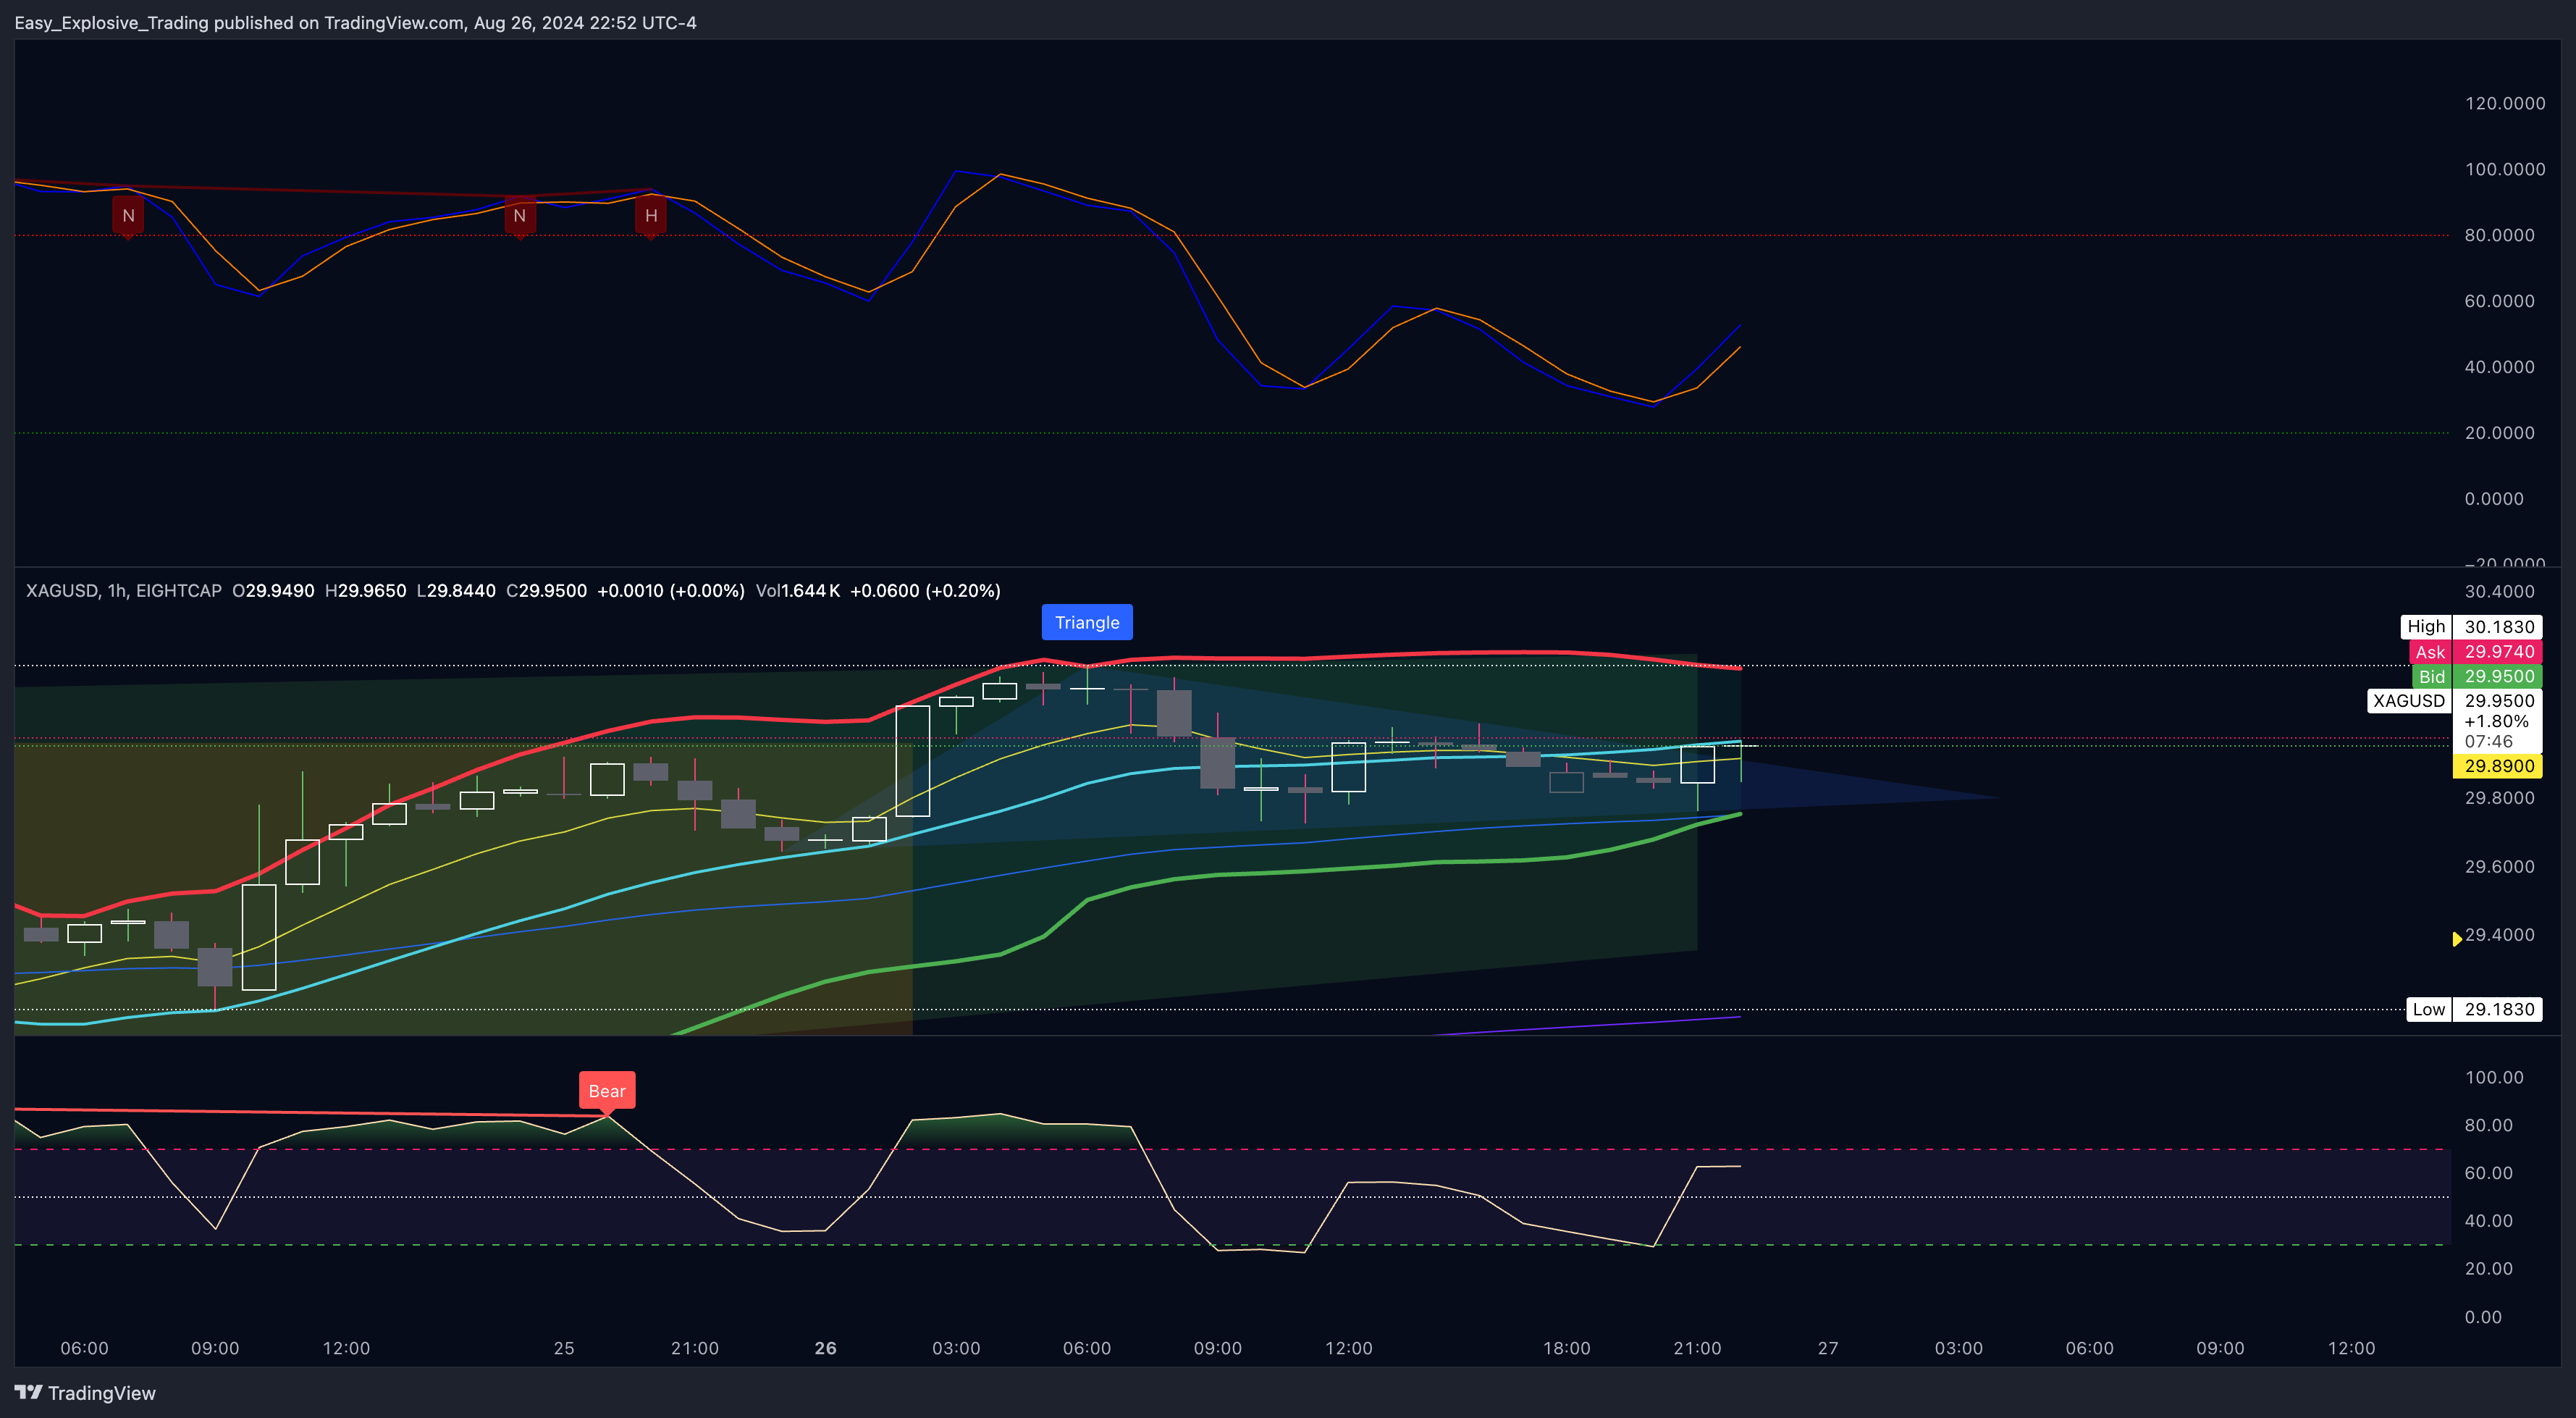This screenshot has height=1418, width=2576.
Task: Click the Low 29.1830 price label
Action: click(2474, 1009)
